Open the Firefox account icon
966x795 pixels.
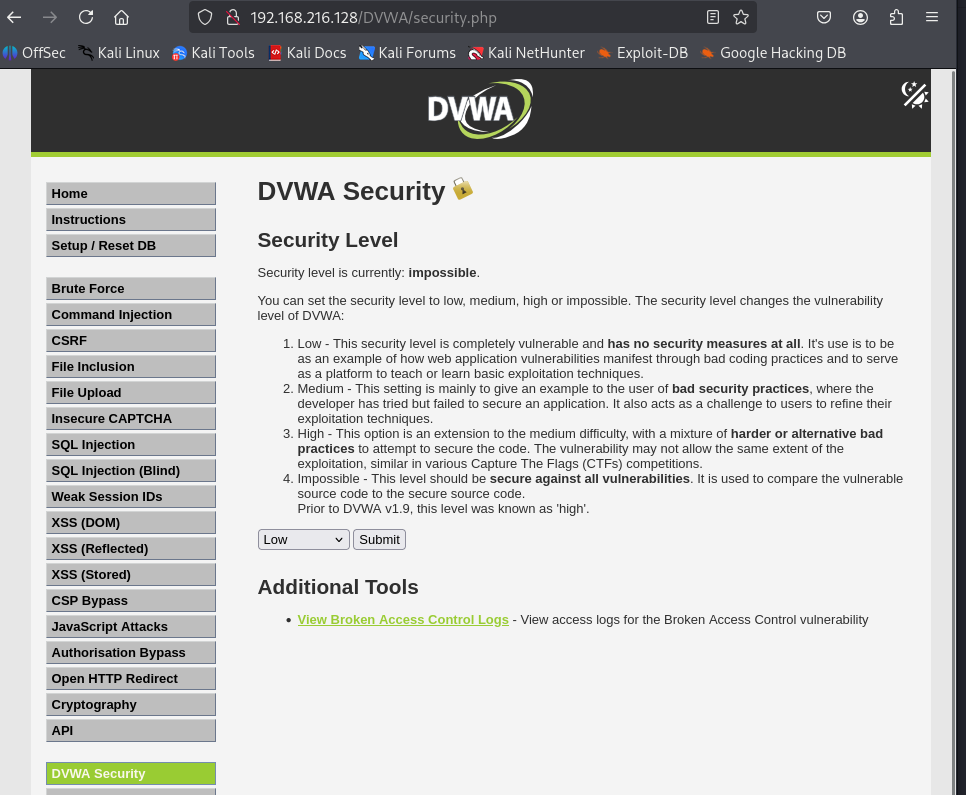click(x=861, y=17)
